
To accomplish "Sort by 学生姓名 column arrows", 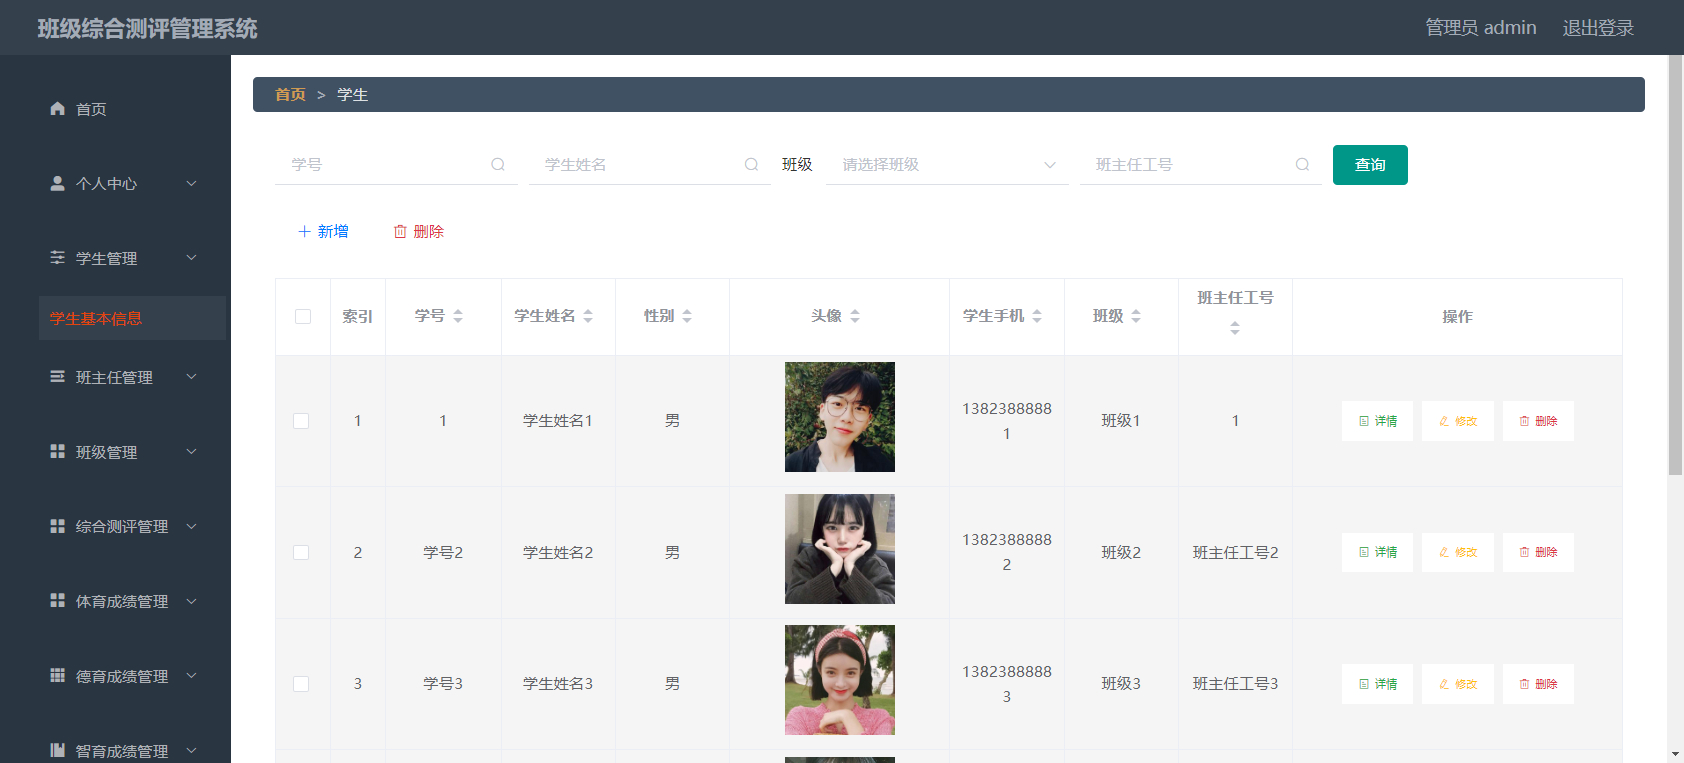I will [588, 316].
